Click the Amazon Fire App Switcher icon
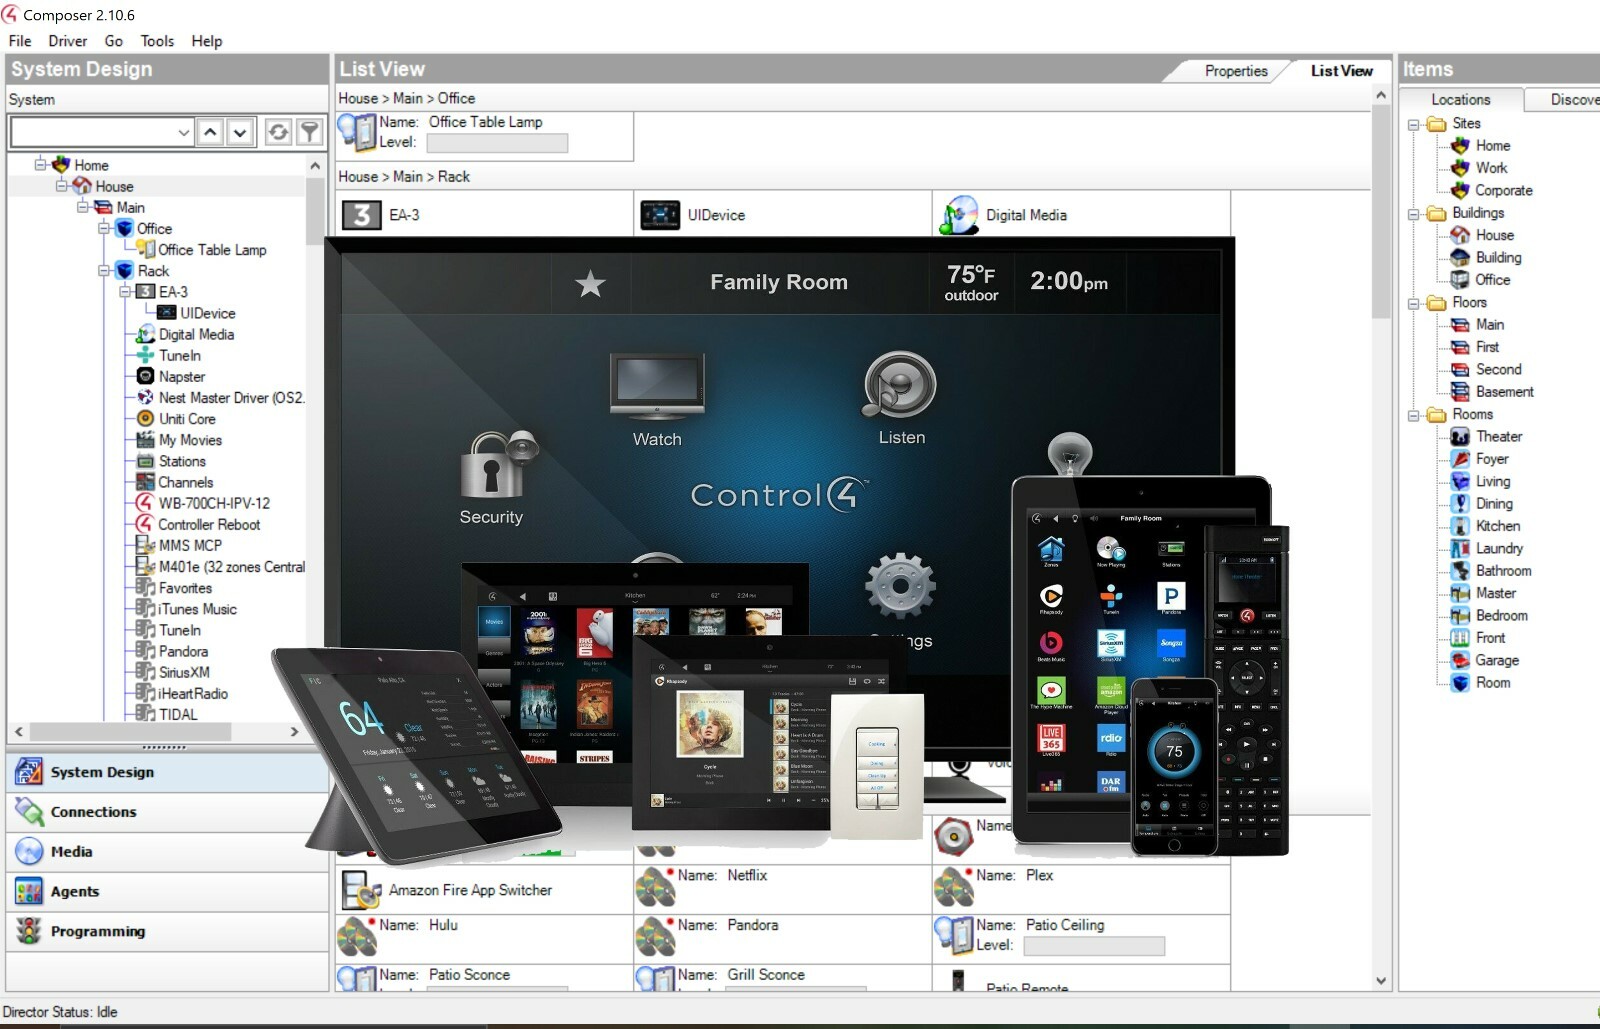Viewport: 1600px width, 1029px height. point(360,890)
